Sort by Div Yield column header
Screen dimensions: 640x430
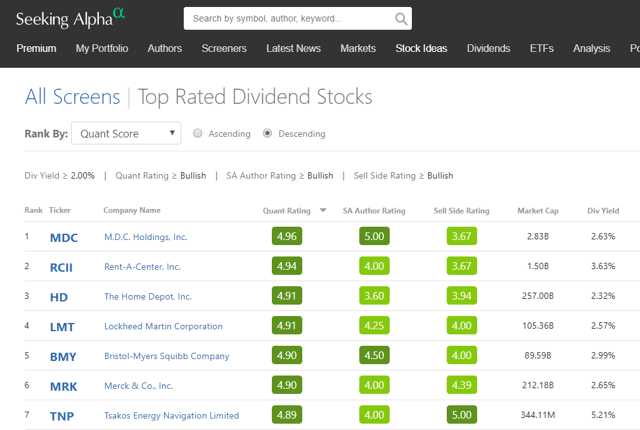tap(603, 211)
